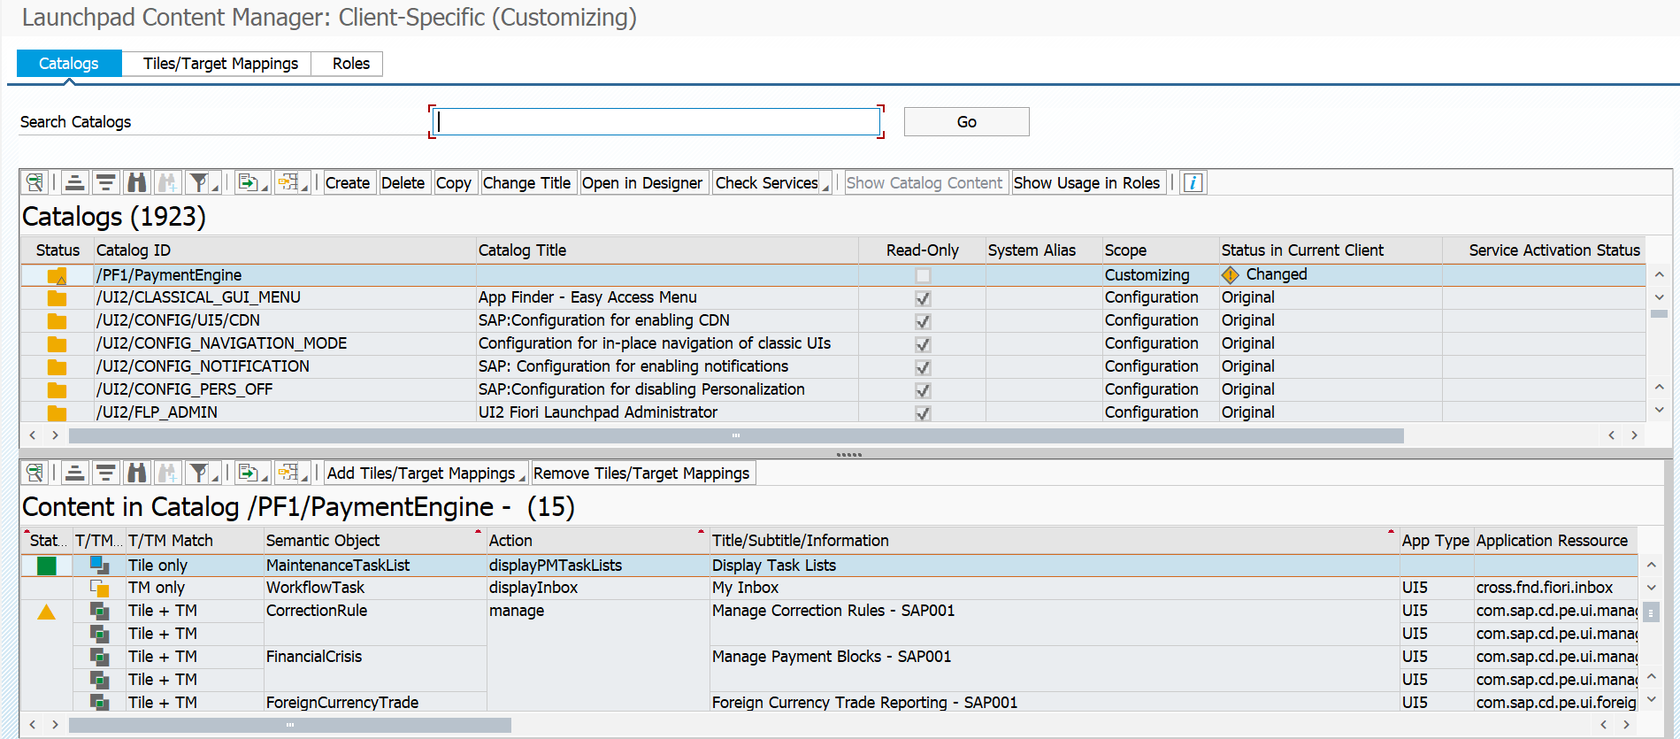Click Semantic Object column header
The image size is (1680, 739).
tap(374, 541)
